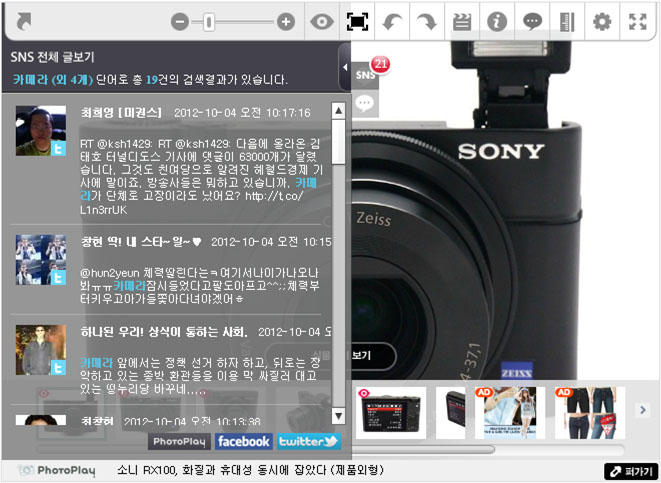Open the slideshow clapperboard icon
The width and height of the screenshot is (661, 483).
(462, 21)
